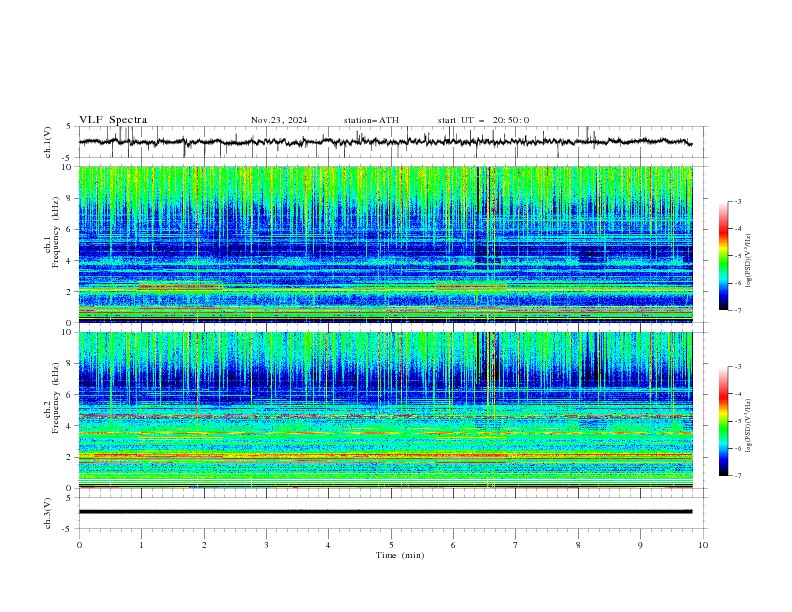Click the "station=ATH" header label
Screen dimensions: 792x612
[371, 120]
